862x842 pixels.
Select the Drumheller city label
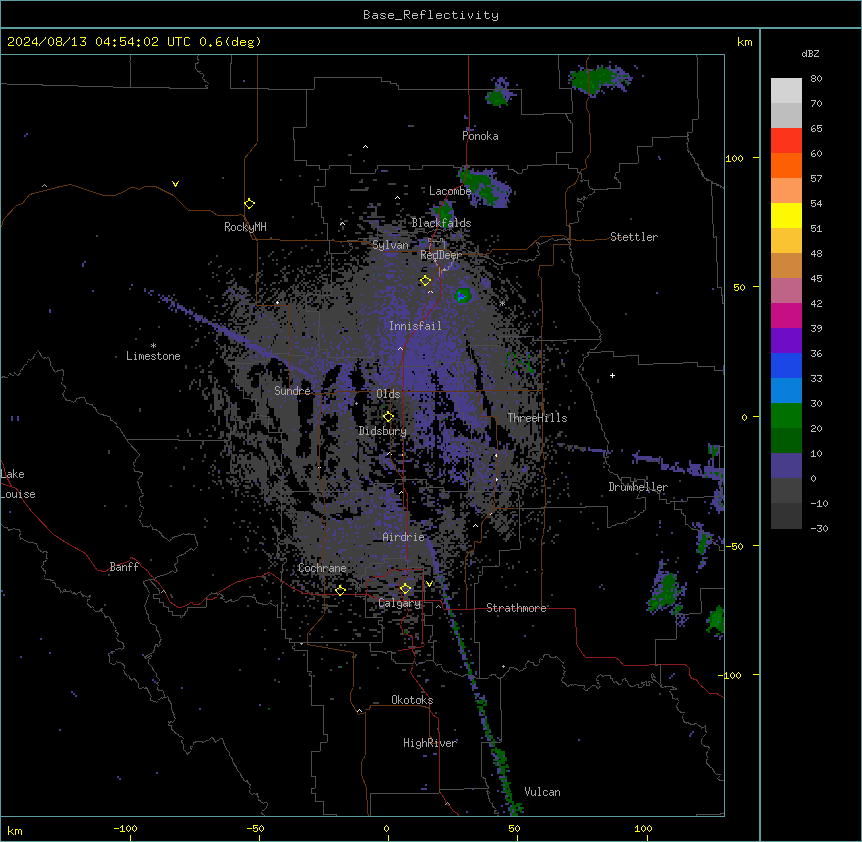click(638, 487)
